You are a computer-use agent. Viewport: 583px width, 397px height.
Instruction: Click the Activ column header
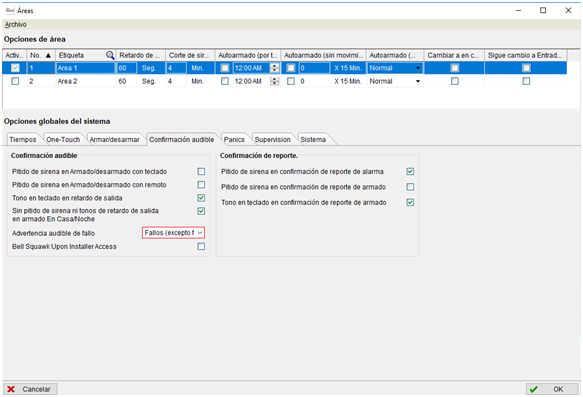point(14,55)
